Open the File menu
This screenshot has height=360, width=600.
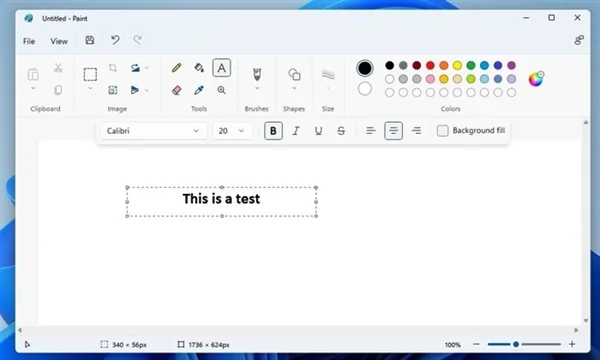pyautogui.click(x=29, y=41)
